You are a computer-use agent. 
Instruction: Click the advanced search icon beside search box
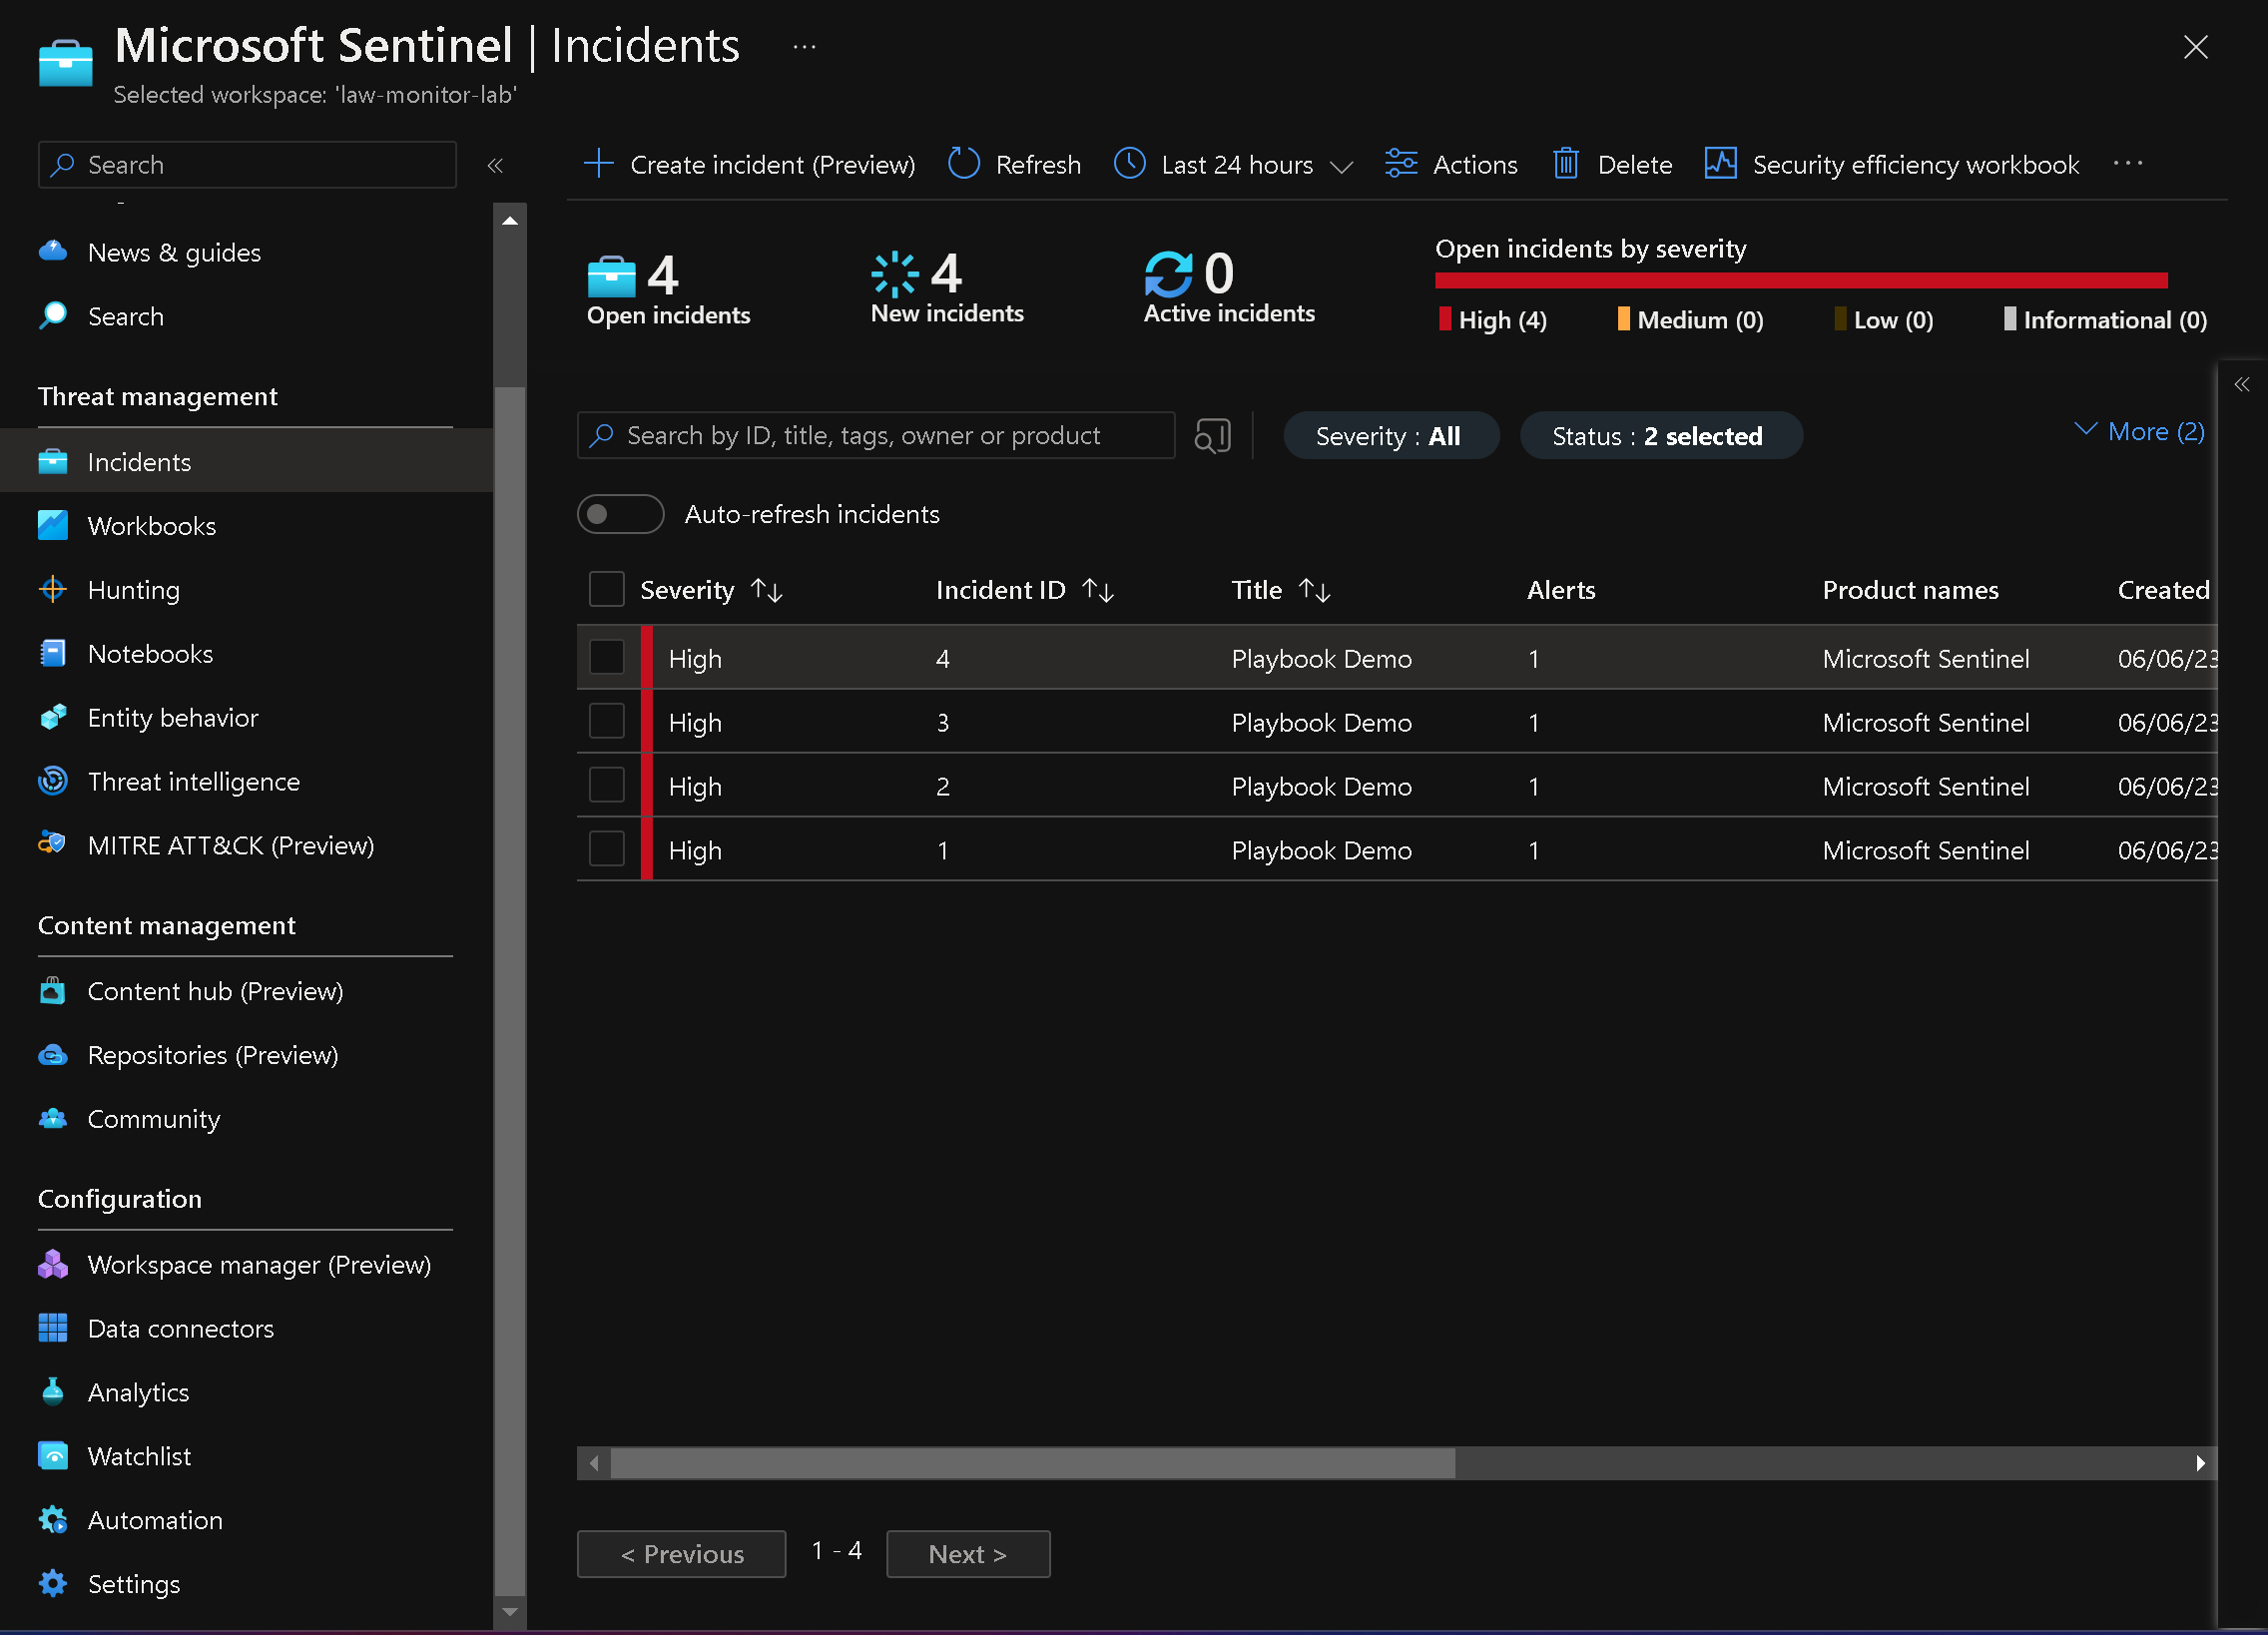tap(1212, 436)
